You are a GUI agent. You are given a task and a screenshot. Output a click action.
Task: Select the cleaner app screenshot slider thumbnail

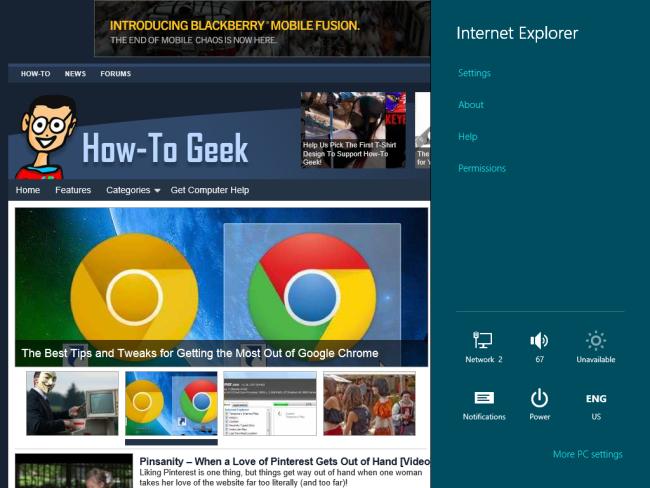click(270, 403)
